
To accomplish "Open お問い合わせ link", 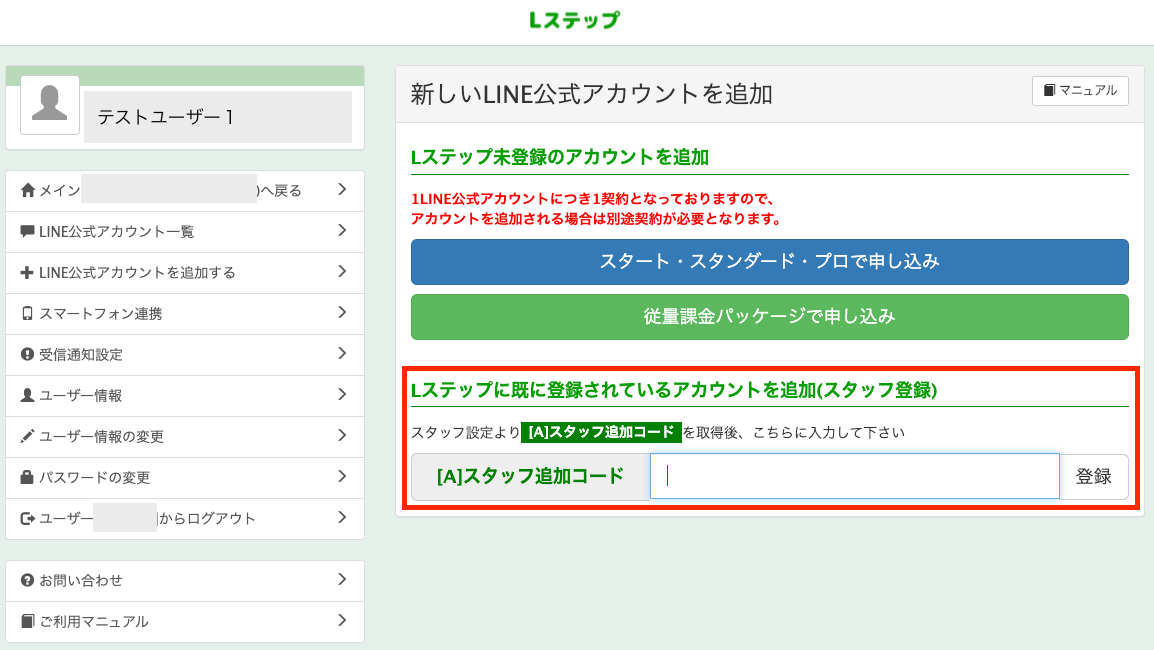I will tap(185, 581).
